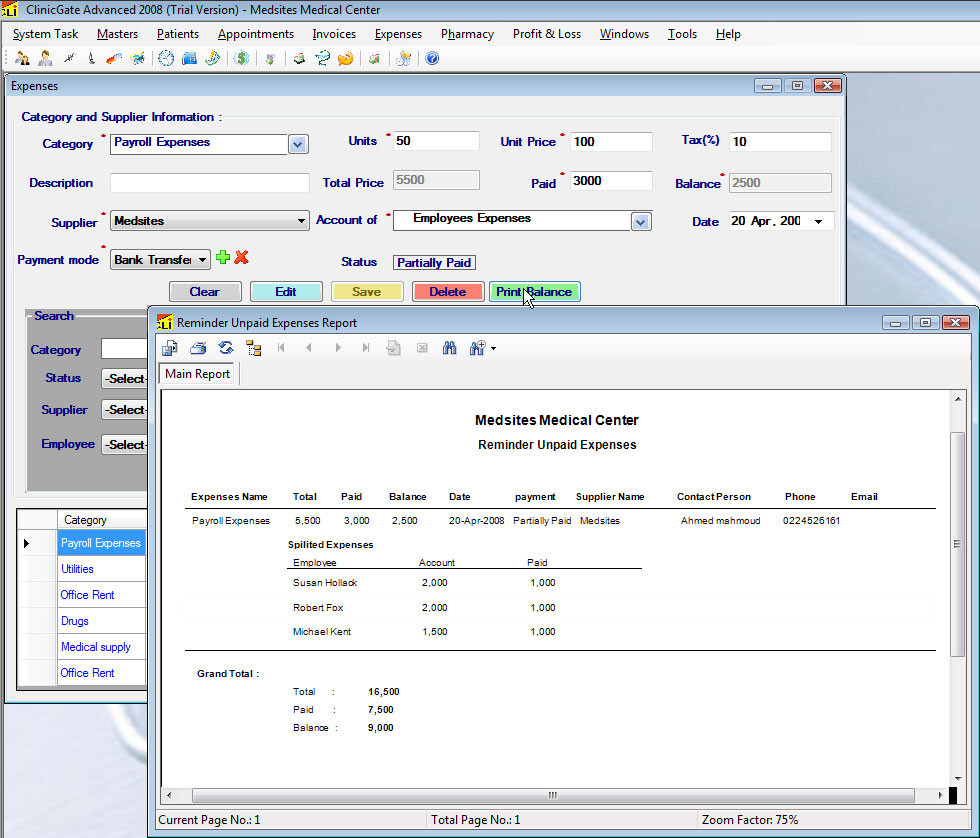Click the Unit Price input field
The width and height of the screenshot is (980, 838).
click(611, 142)
